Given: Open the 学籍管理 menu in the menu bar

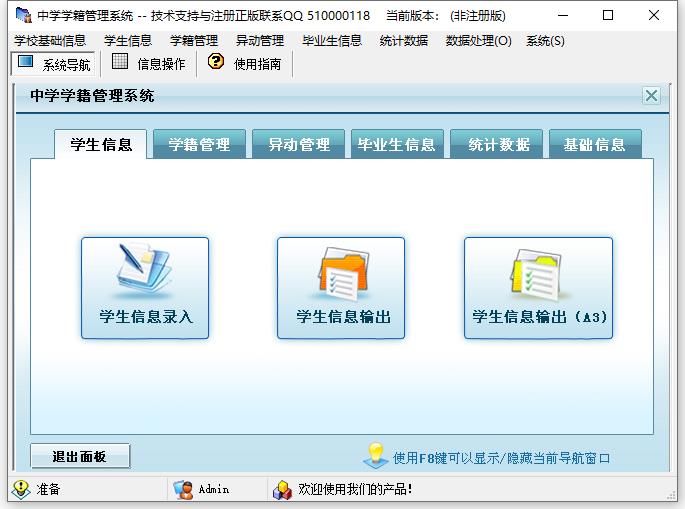Looking at the screenshot, I should click(x=194, y=41).
